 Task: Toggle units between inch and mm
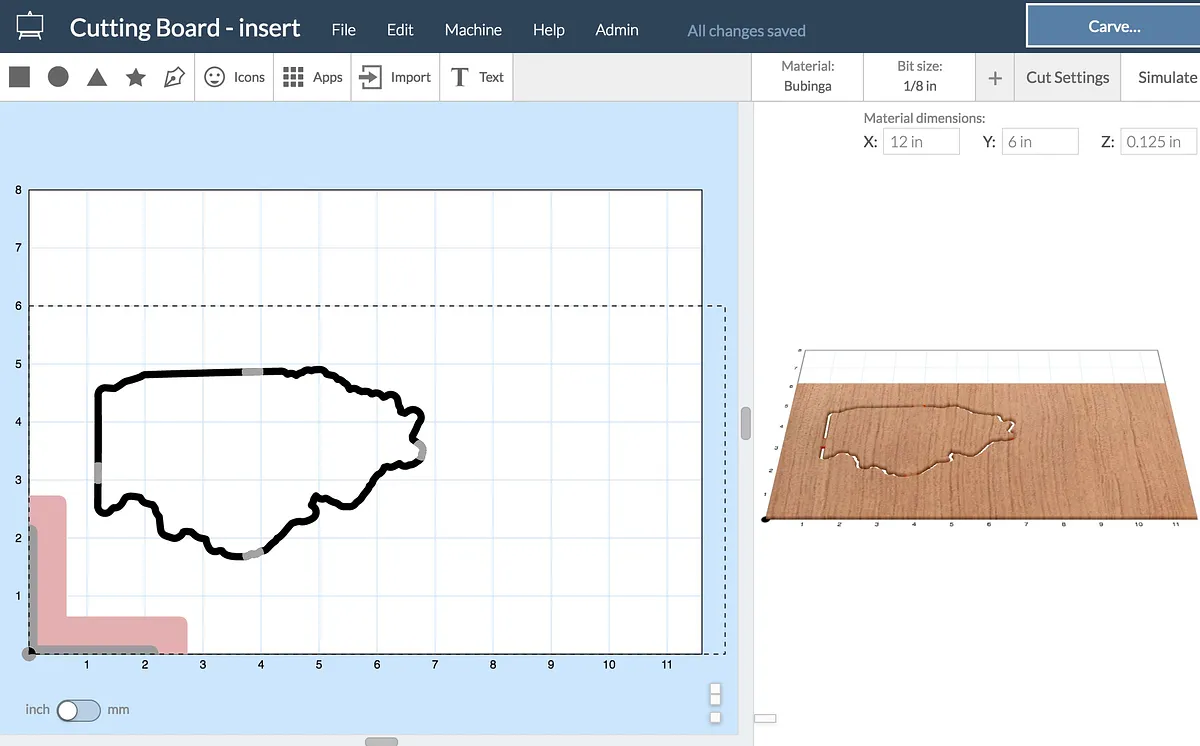pyautogui.click(x=78, y=710)
